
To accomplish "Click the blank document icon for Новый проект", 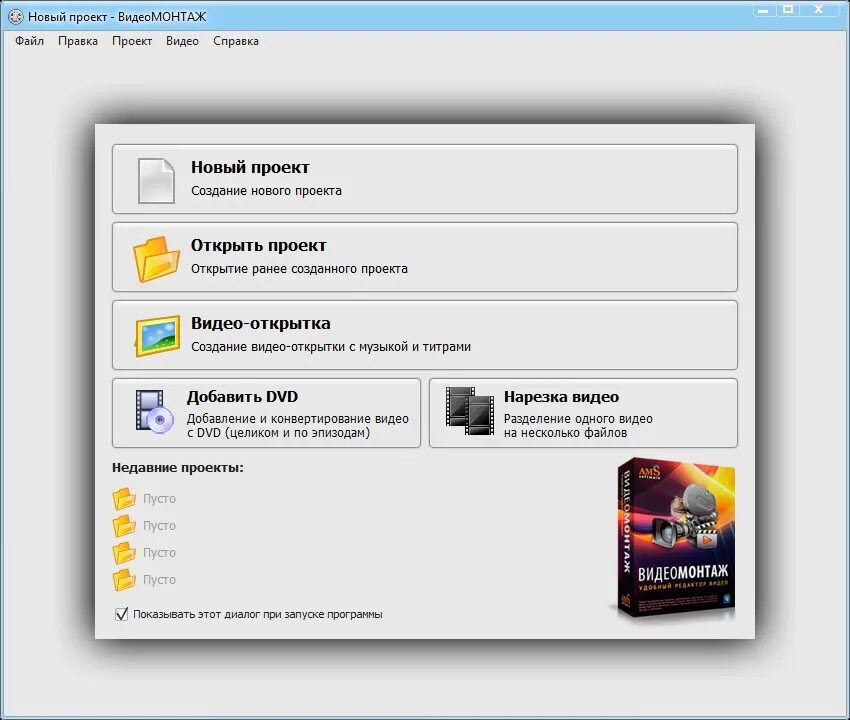I will [156, 181].
